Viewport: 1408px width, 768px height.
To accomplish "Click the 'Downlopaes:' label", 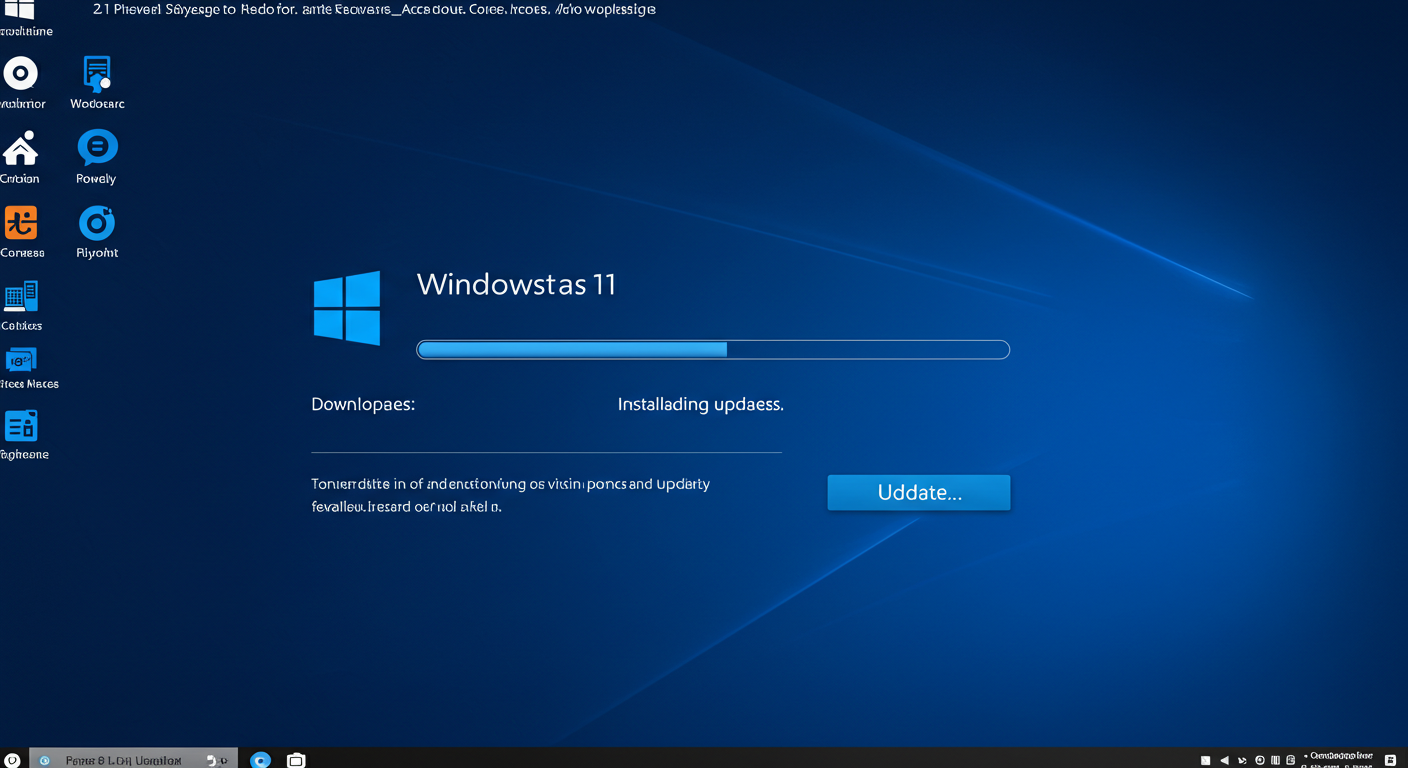I will (x=363, y=405).
